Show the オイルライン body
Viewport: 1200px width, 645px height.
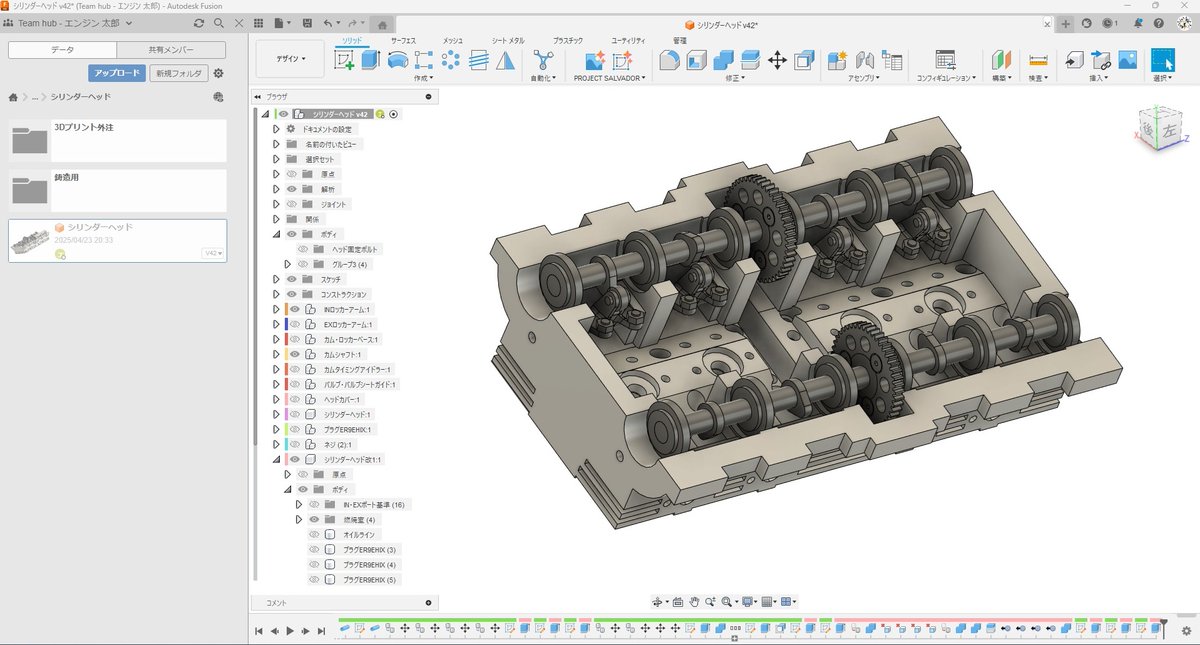click(314, 535)
